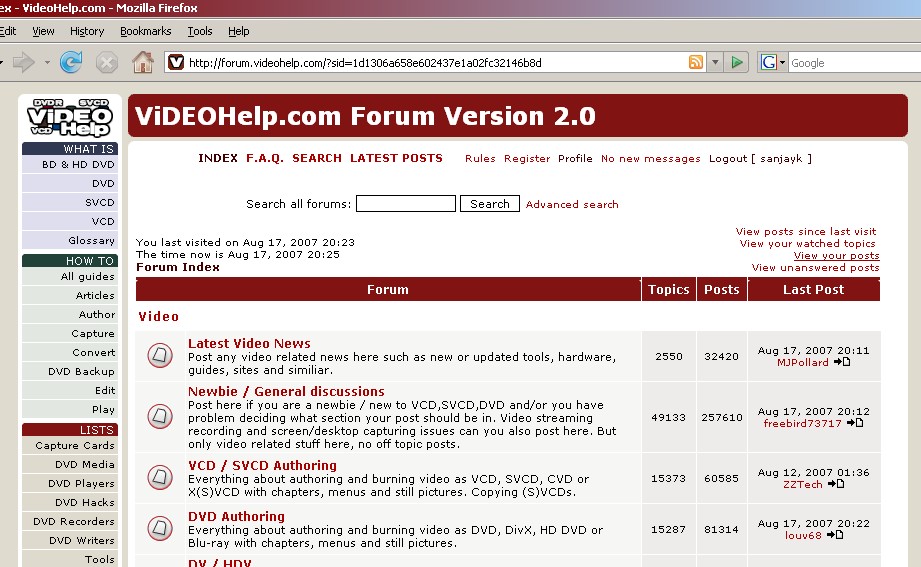Open the Advanced search link
921x567 pixels.
click(x=572, y=204)
